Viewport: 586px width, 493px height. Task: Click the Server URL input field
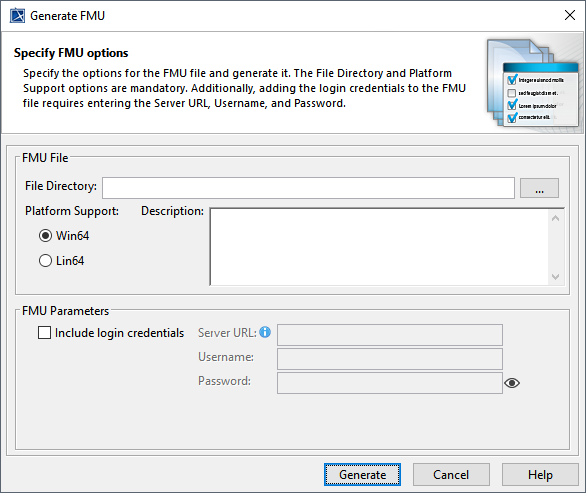click(390, 335)
